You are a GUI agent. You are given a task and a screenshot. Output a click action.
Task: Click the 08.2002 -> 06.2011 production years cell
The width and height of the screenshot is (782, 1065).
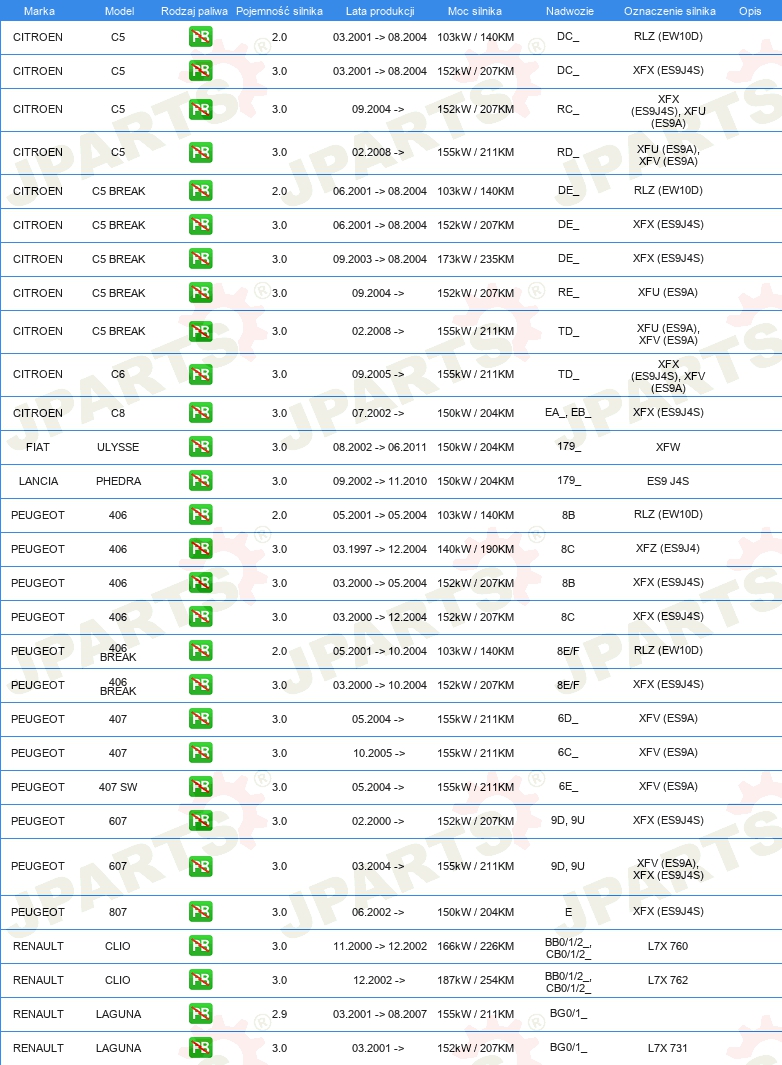[380, 447]
